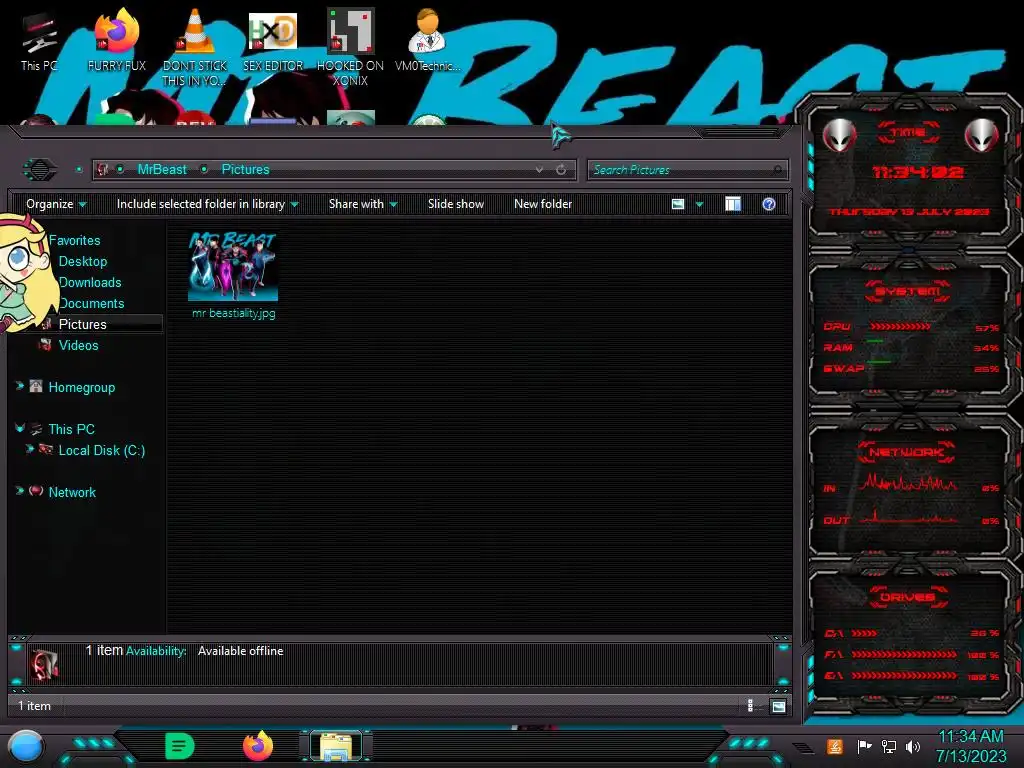The height and width of the screenshot is (768, 1024).
Task: Click the Explorer back navigation button
Action: point(40,170)
